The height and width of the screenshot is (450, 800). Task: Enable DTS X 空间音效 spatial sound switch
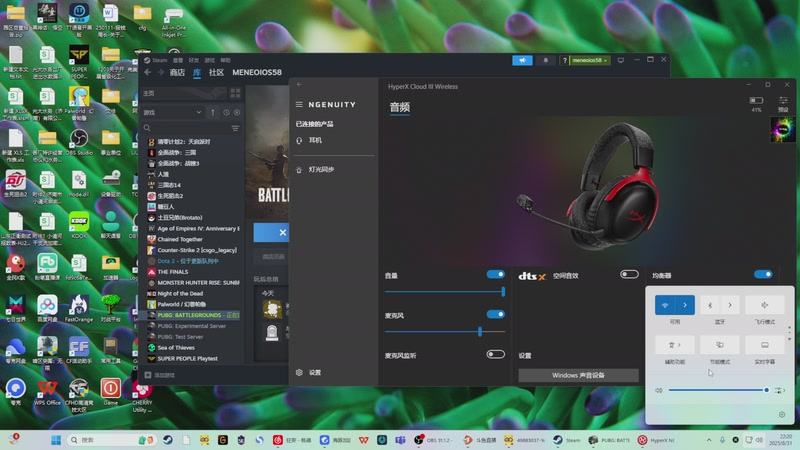click(x=629, y=274)
